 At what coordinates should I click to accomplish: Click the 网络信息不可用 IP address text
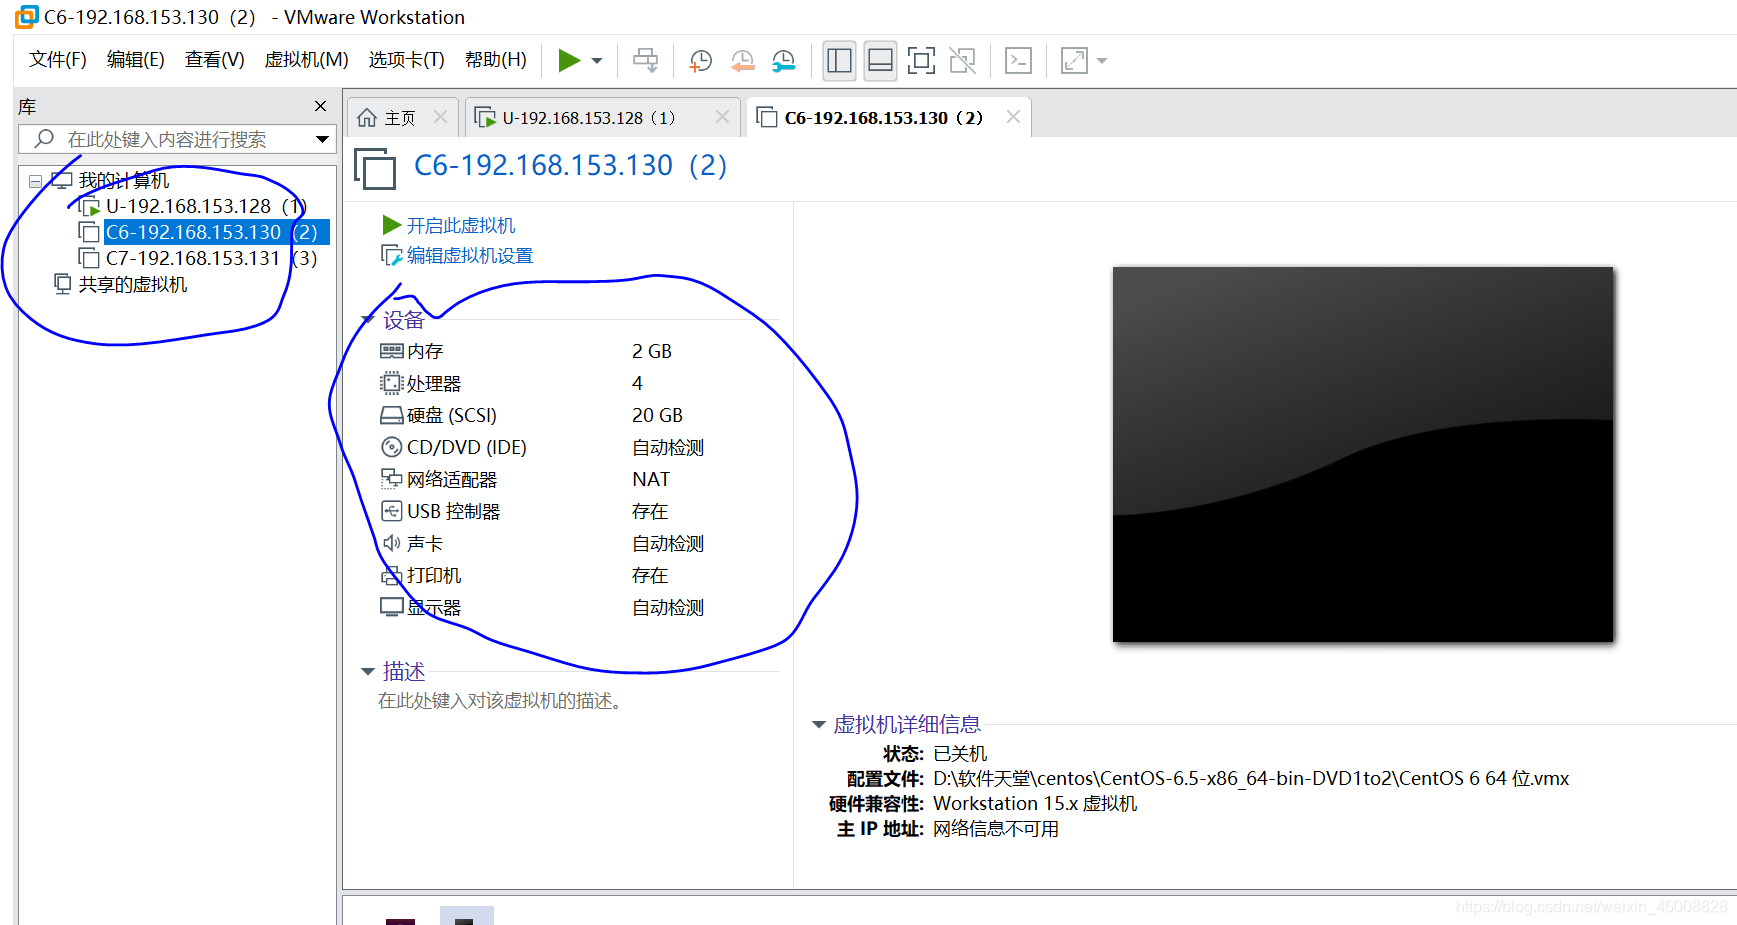coord(996,828)
